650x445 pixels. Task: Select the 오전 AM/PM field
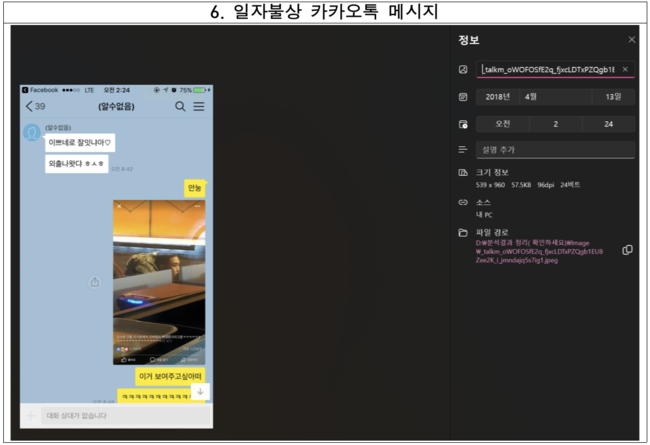click(x=503, y=124)
